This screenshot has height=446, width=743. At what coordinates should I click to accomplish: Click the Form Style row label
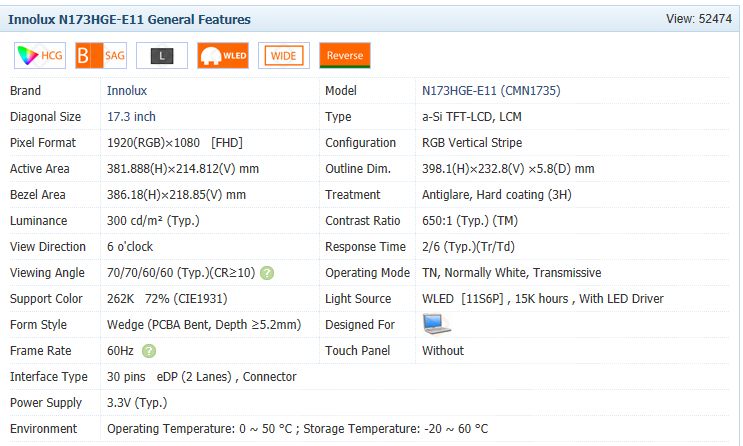click(38, 325)
